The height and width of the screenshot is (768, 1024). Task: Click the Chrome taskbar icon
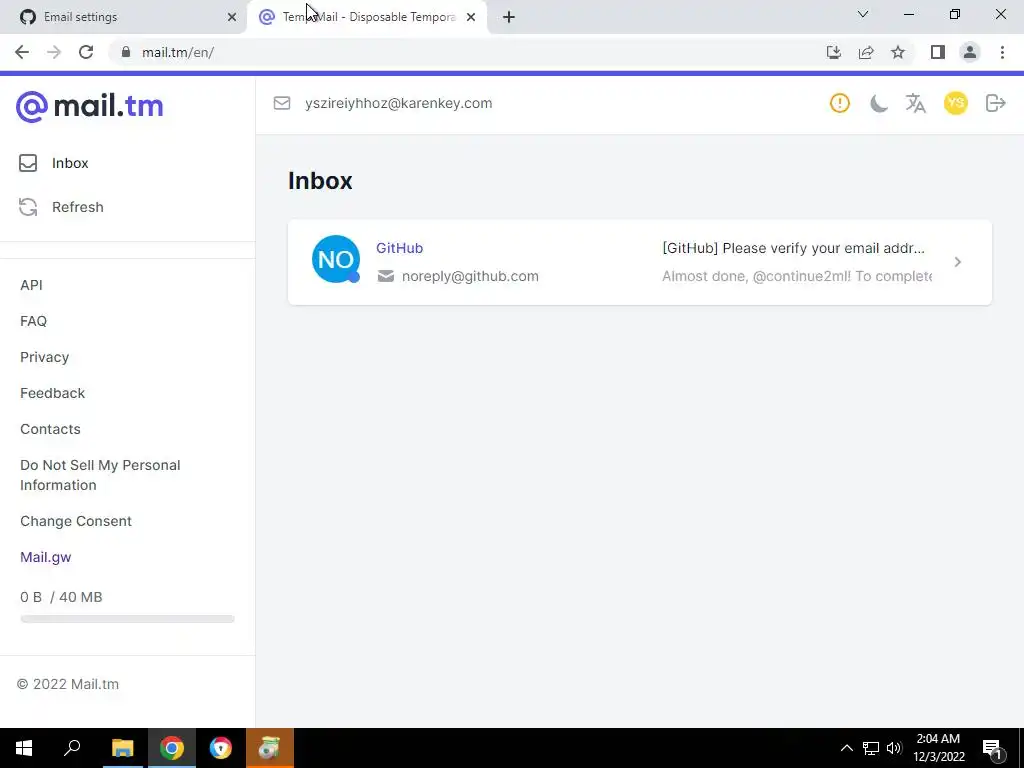click(x=172, y=748)
